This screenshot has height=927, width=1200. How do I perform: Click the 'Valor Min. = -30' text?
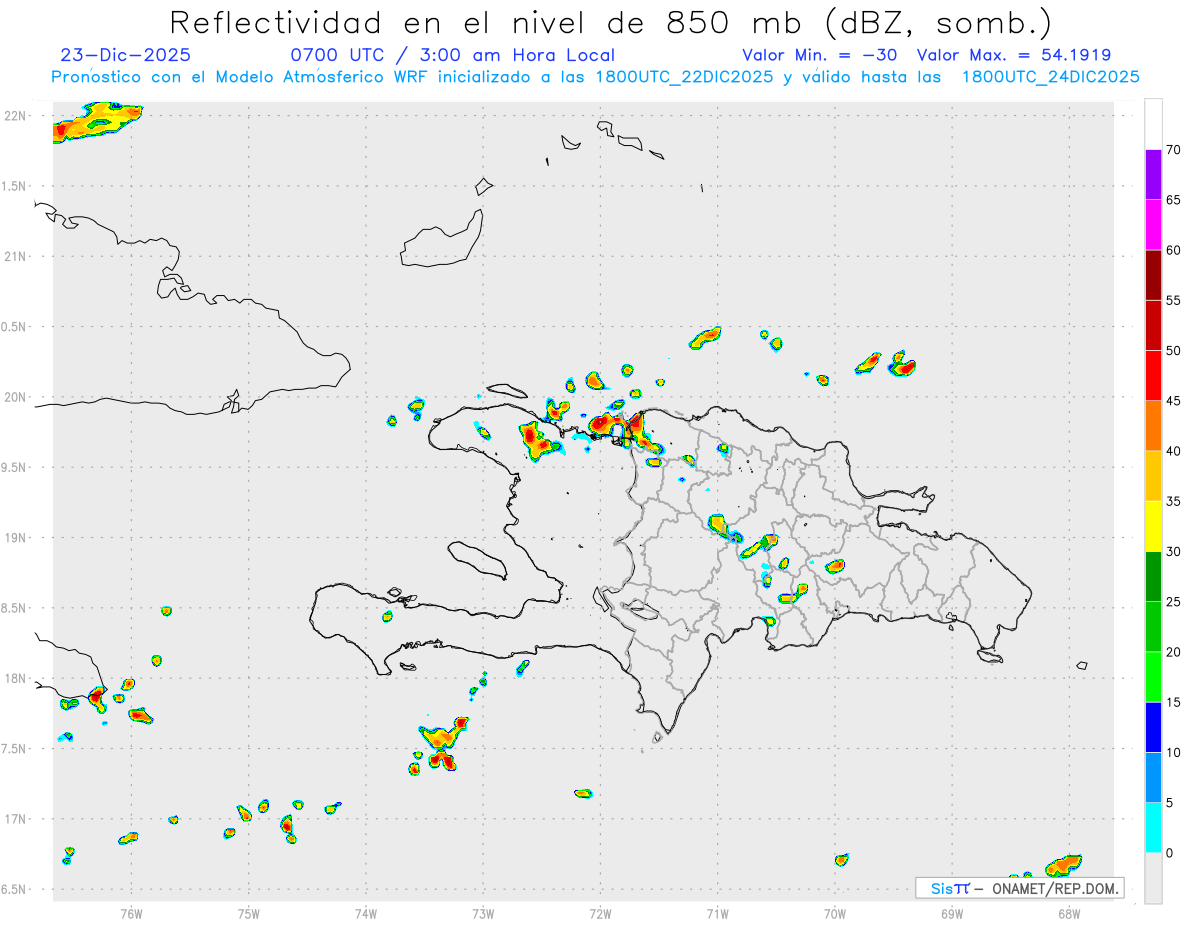pyautogui.click(x=819, y=55)
